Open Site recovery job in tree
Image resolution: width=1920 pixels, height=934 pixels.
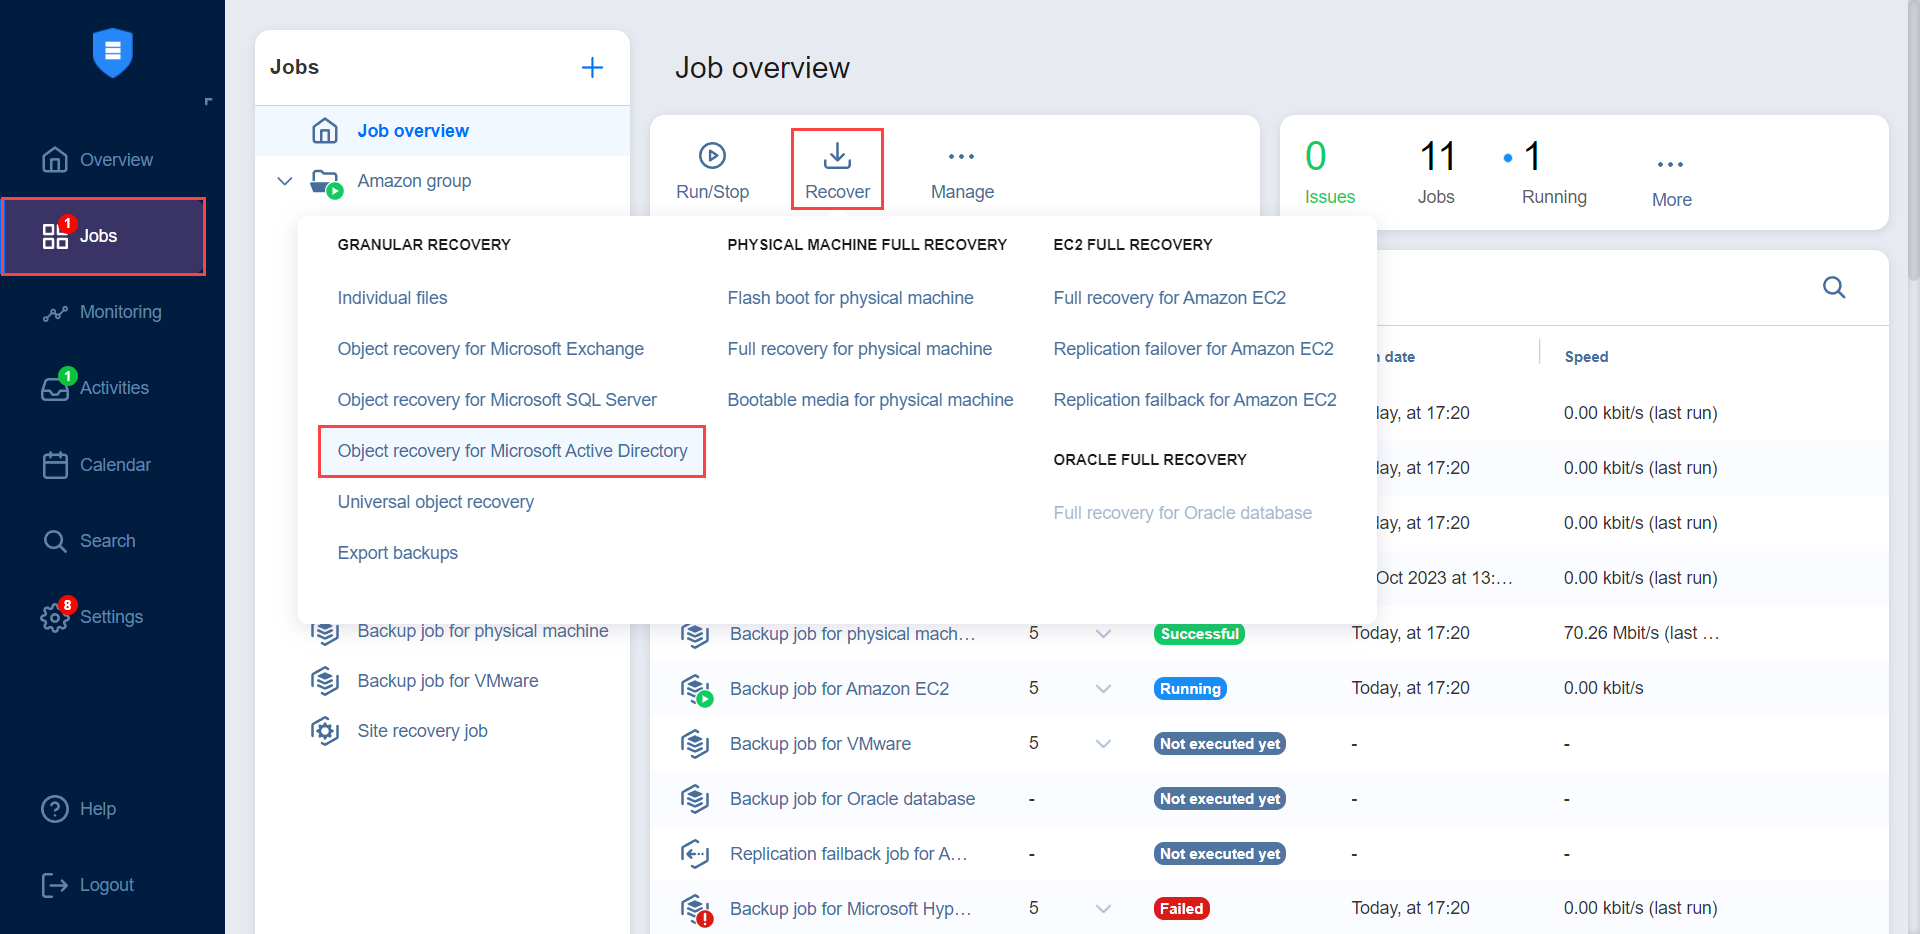pos(422,731)
